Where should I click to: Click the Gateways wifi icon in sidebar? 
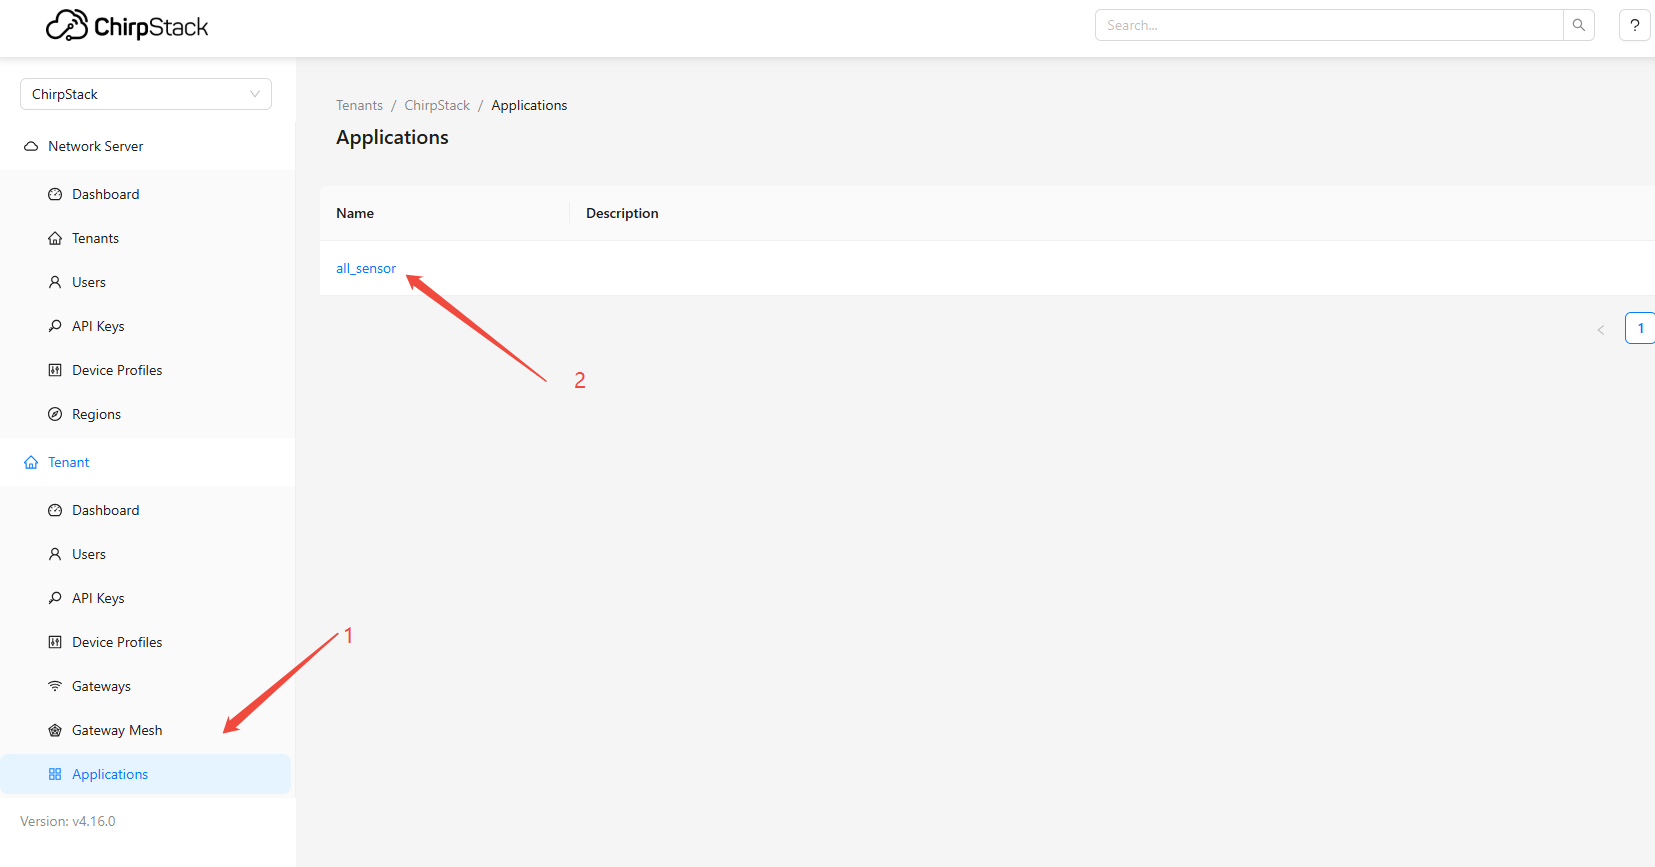coord(55,686)
